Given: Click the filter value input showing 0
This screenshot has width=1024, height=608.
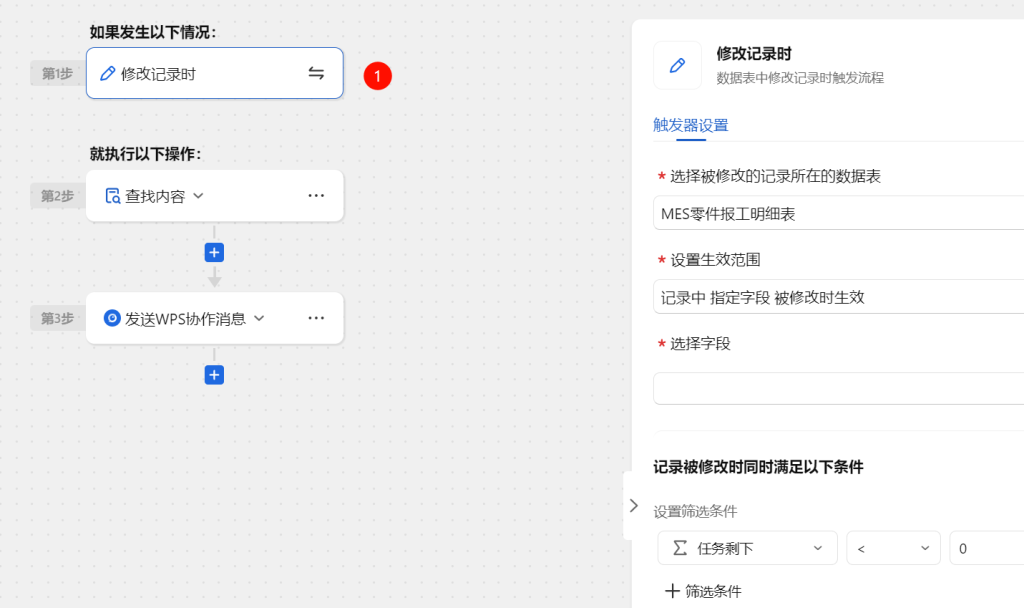Looking at the screenshot, I should [987, 548].
